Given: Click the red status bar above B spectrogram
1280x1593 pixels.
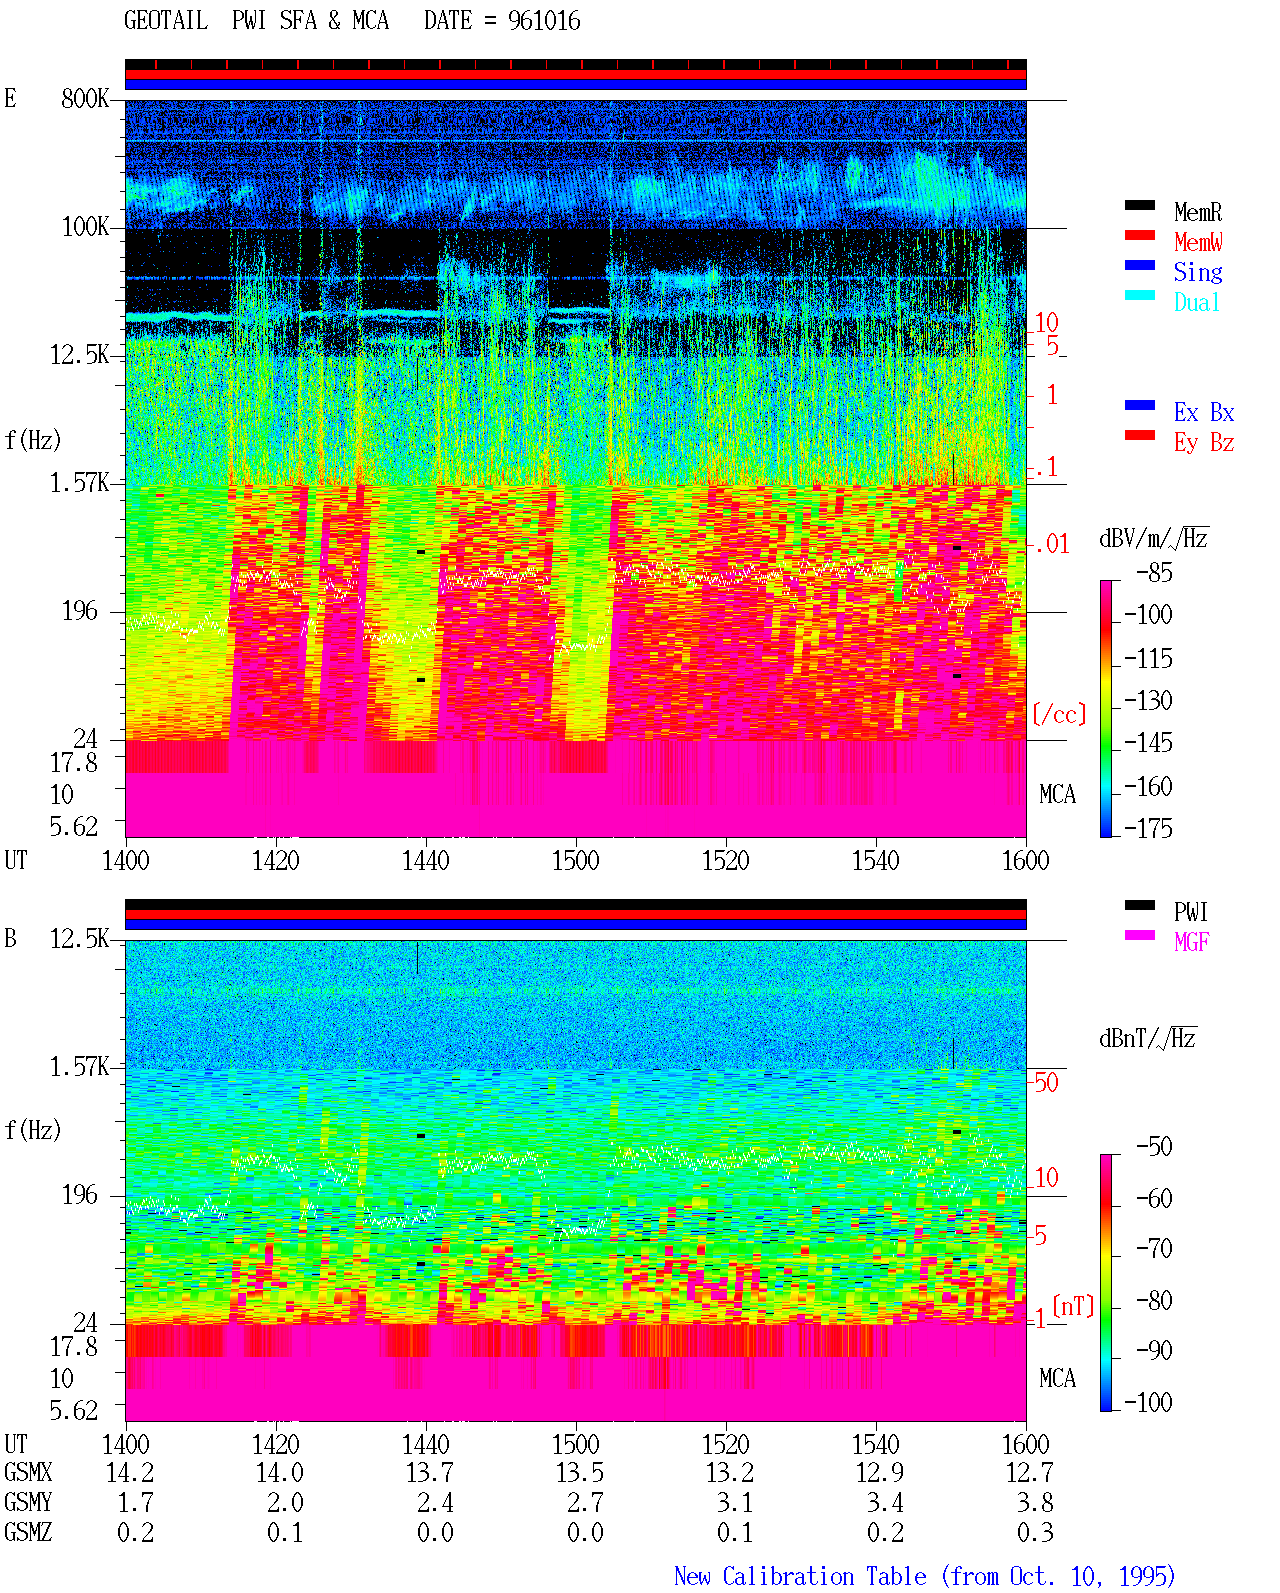Looking at the screenshot, I should [576, 914].
